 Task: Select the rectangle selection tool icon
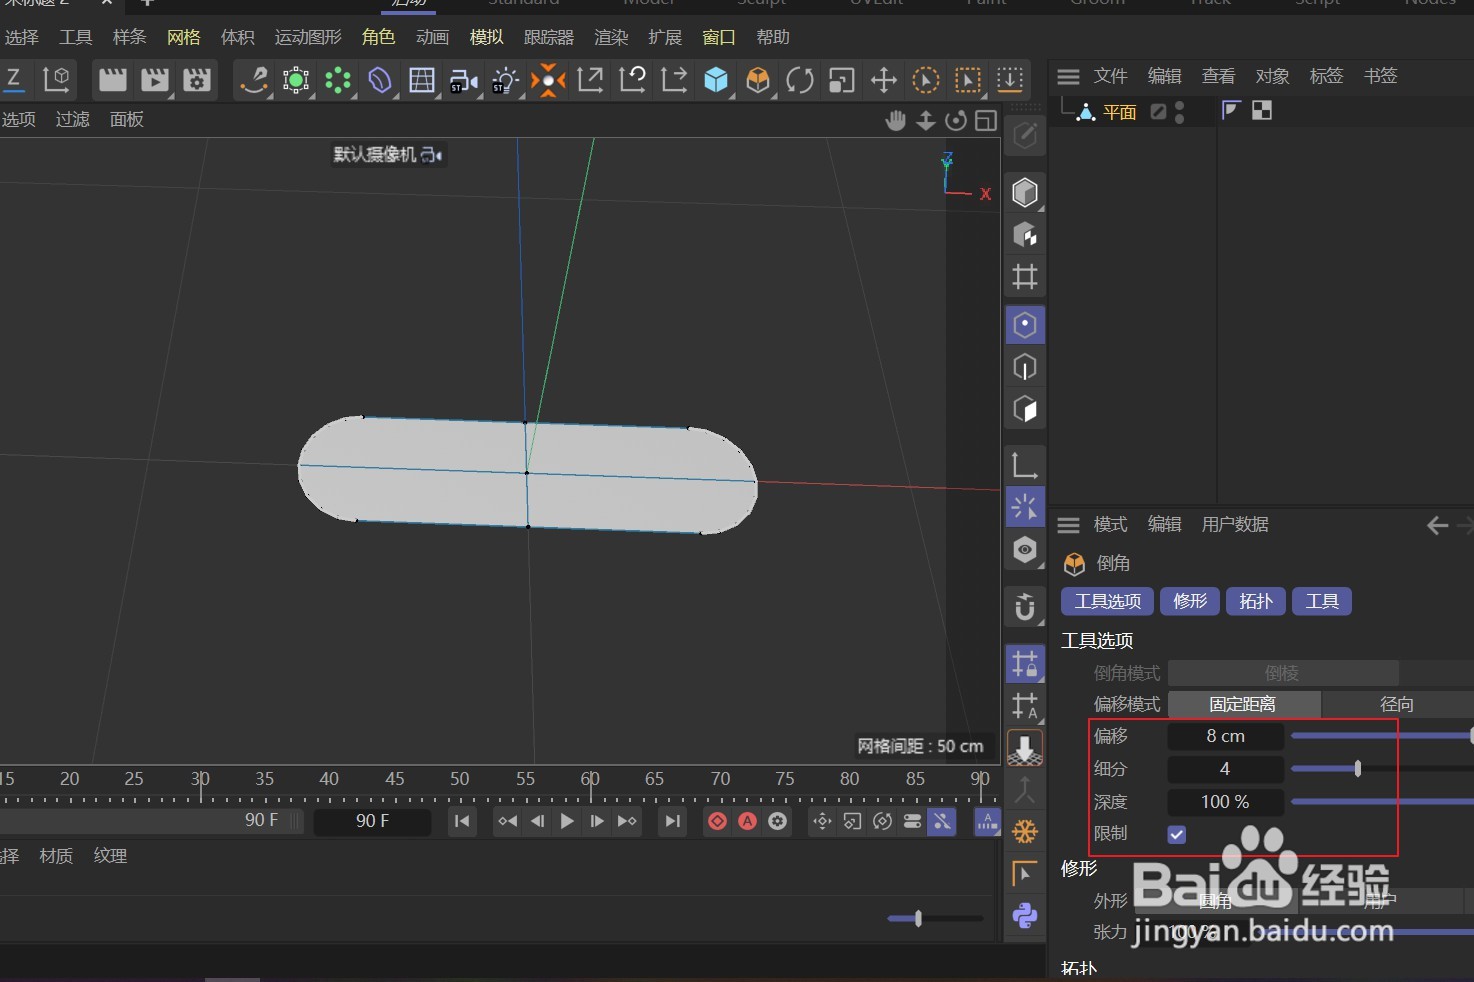(x=968, y=80)
